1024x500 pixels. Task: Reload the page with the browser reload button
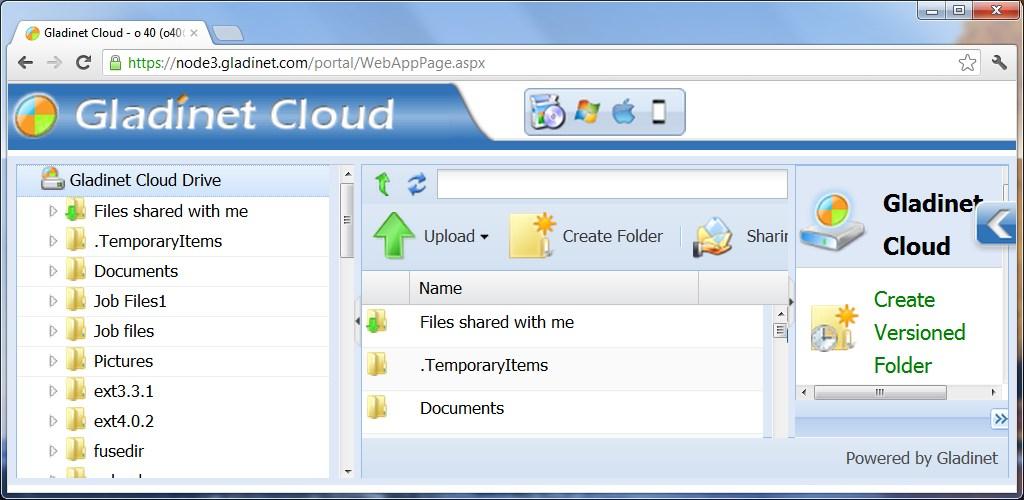click(83, 63)
